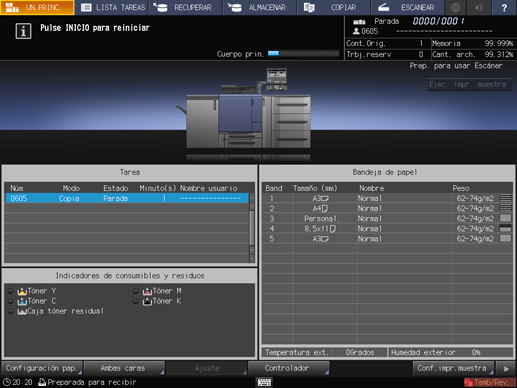
Task: Open the Controlador button
Action: point(289,368)
